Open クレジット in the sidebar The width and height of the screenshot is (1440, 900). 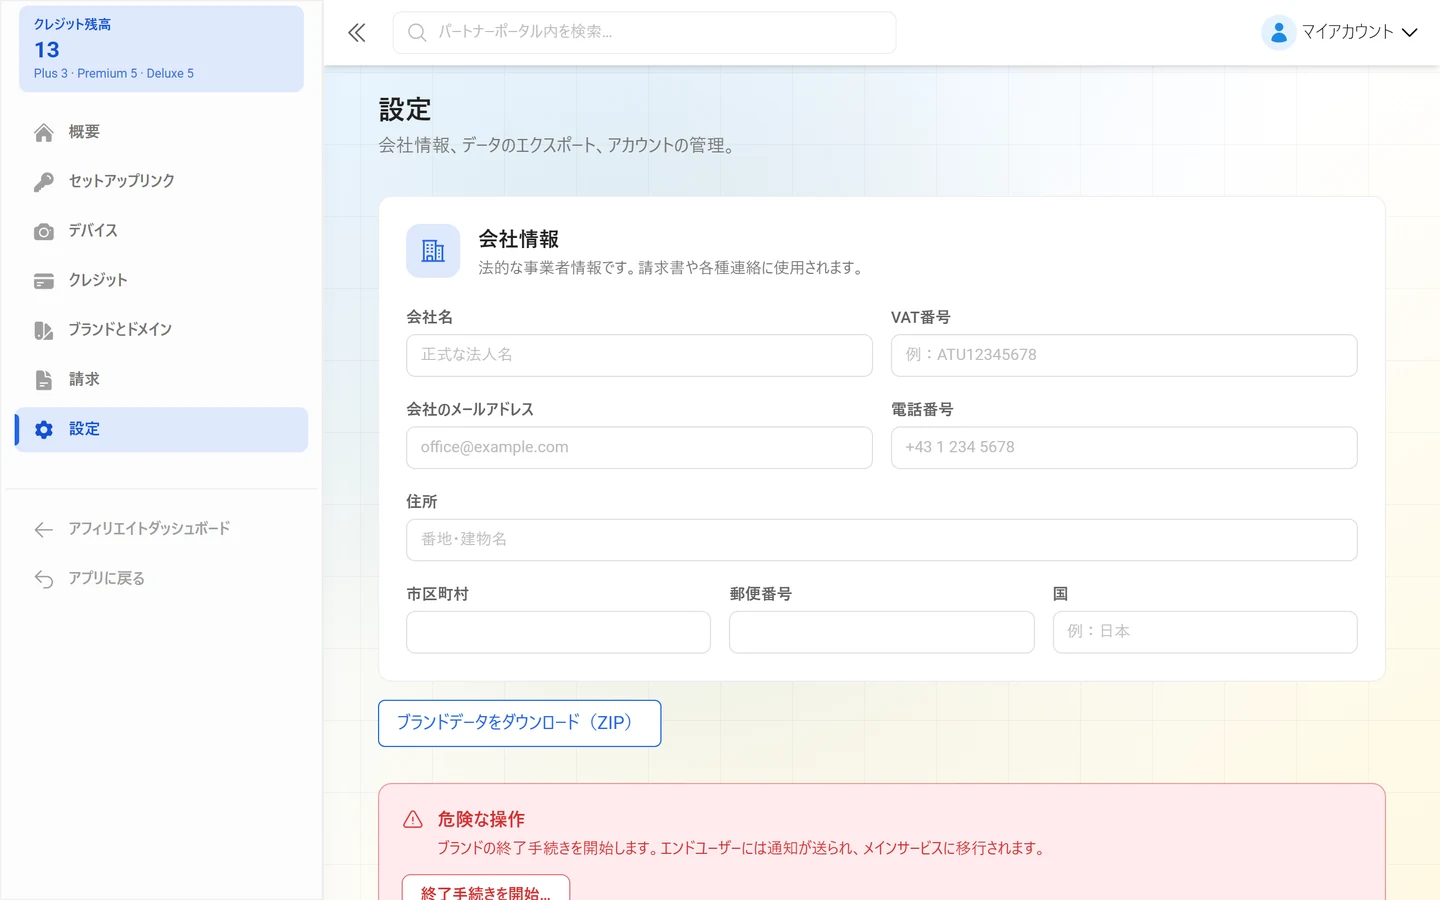coord(161,280)
